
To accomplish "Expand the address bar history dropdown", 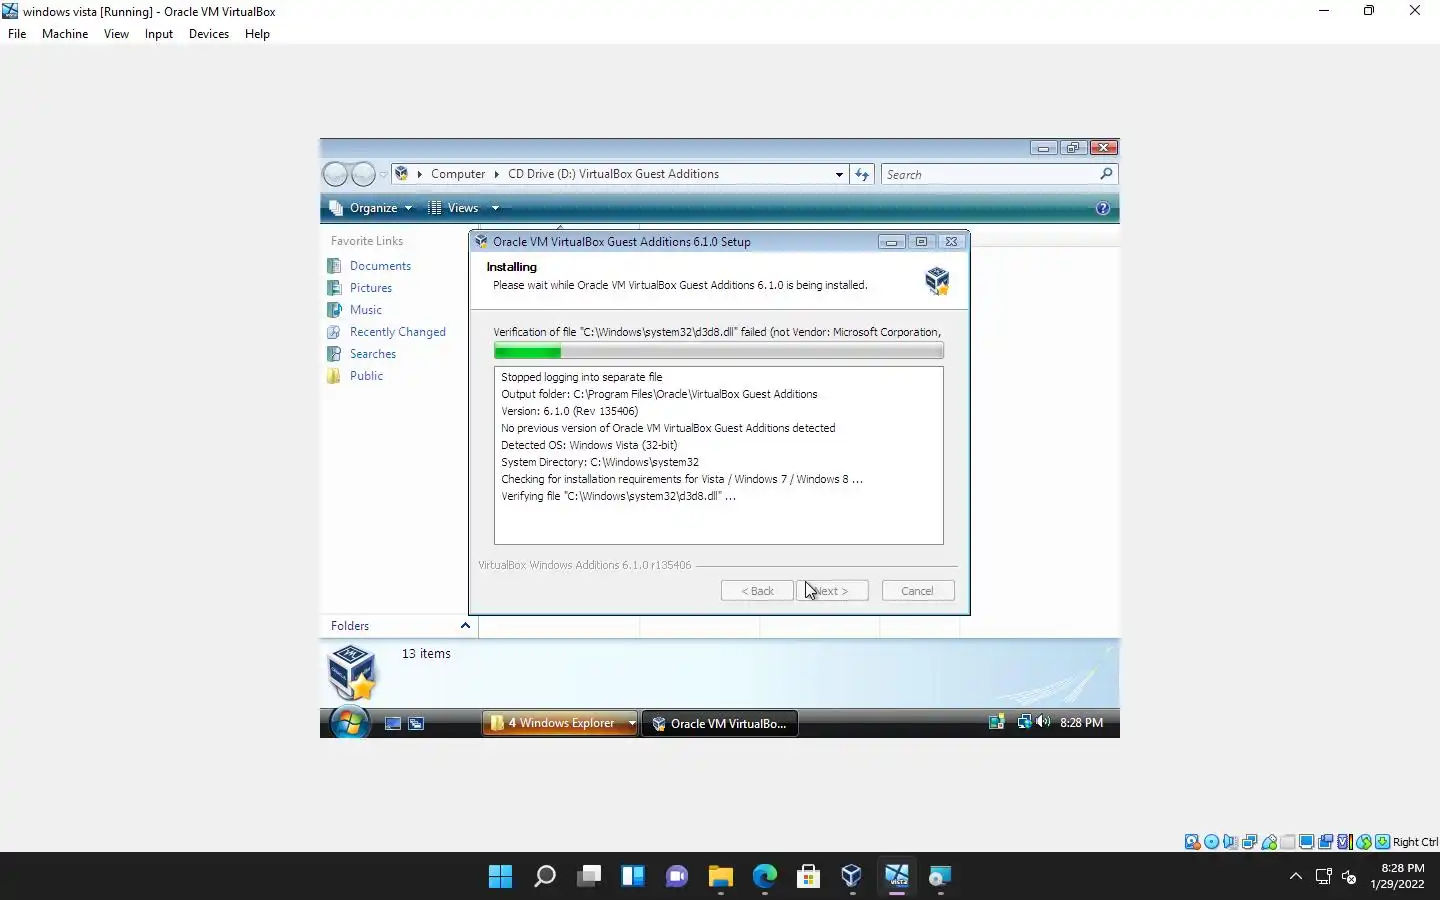I will pos(839,174).
